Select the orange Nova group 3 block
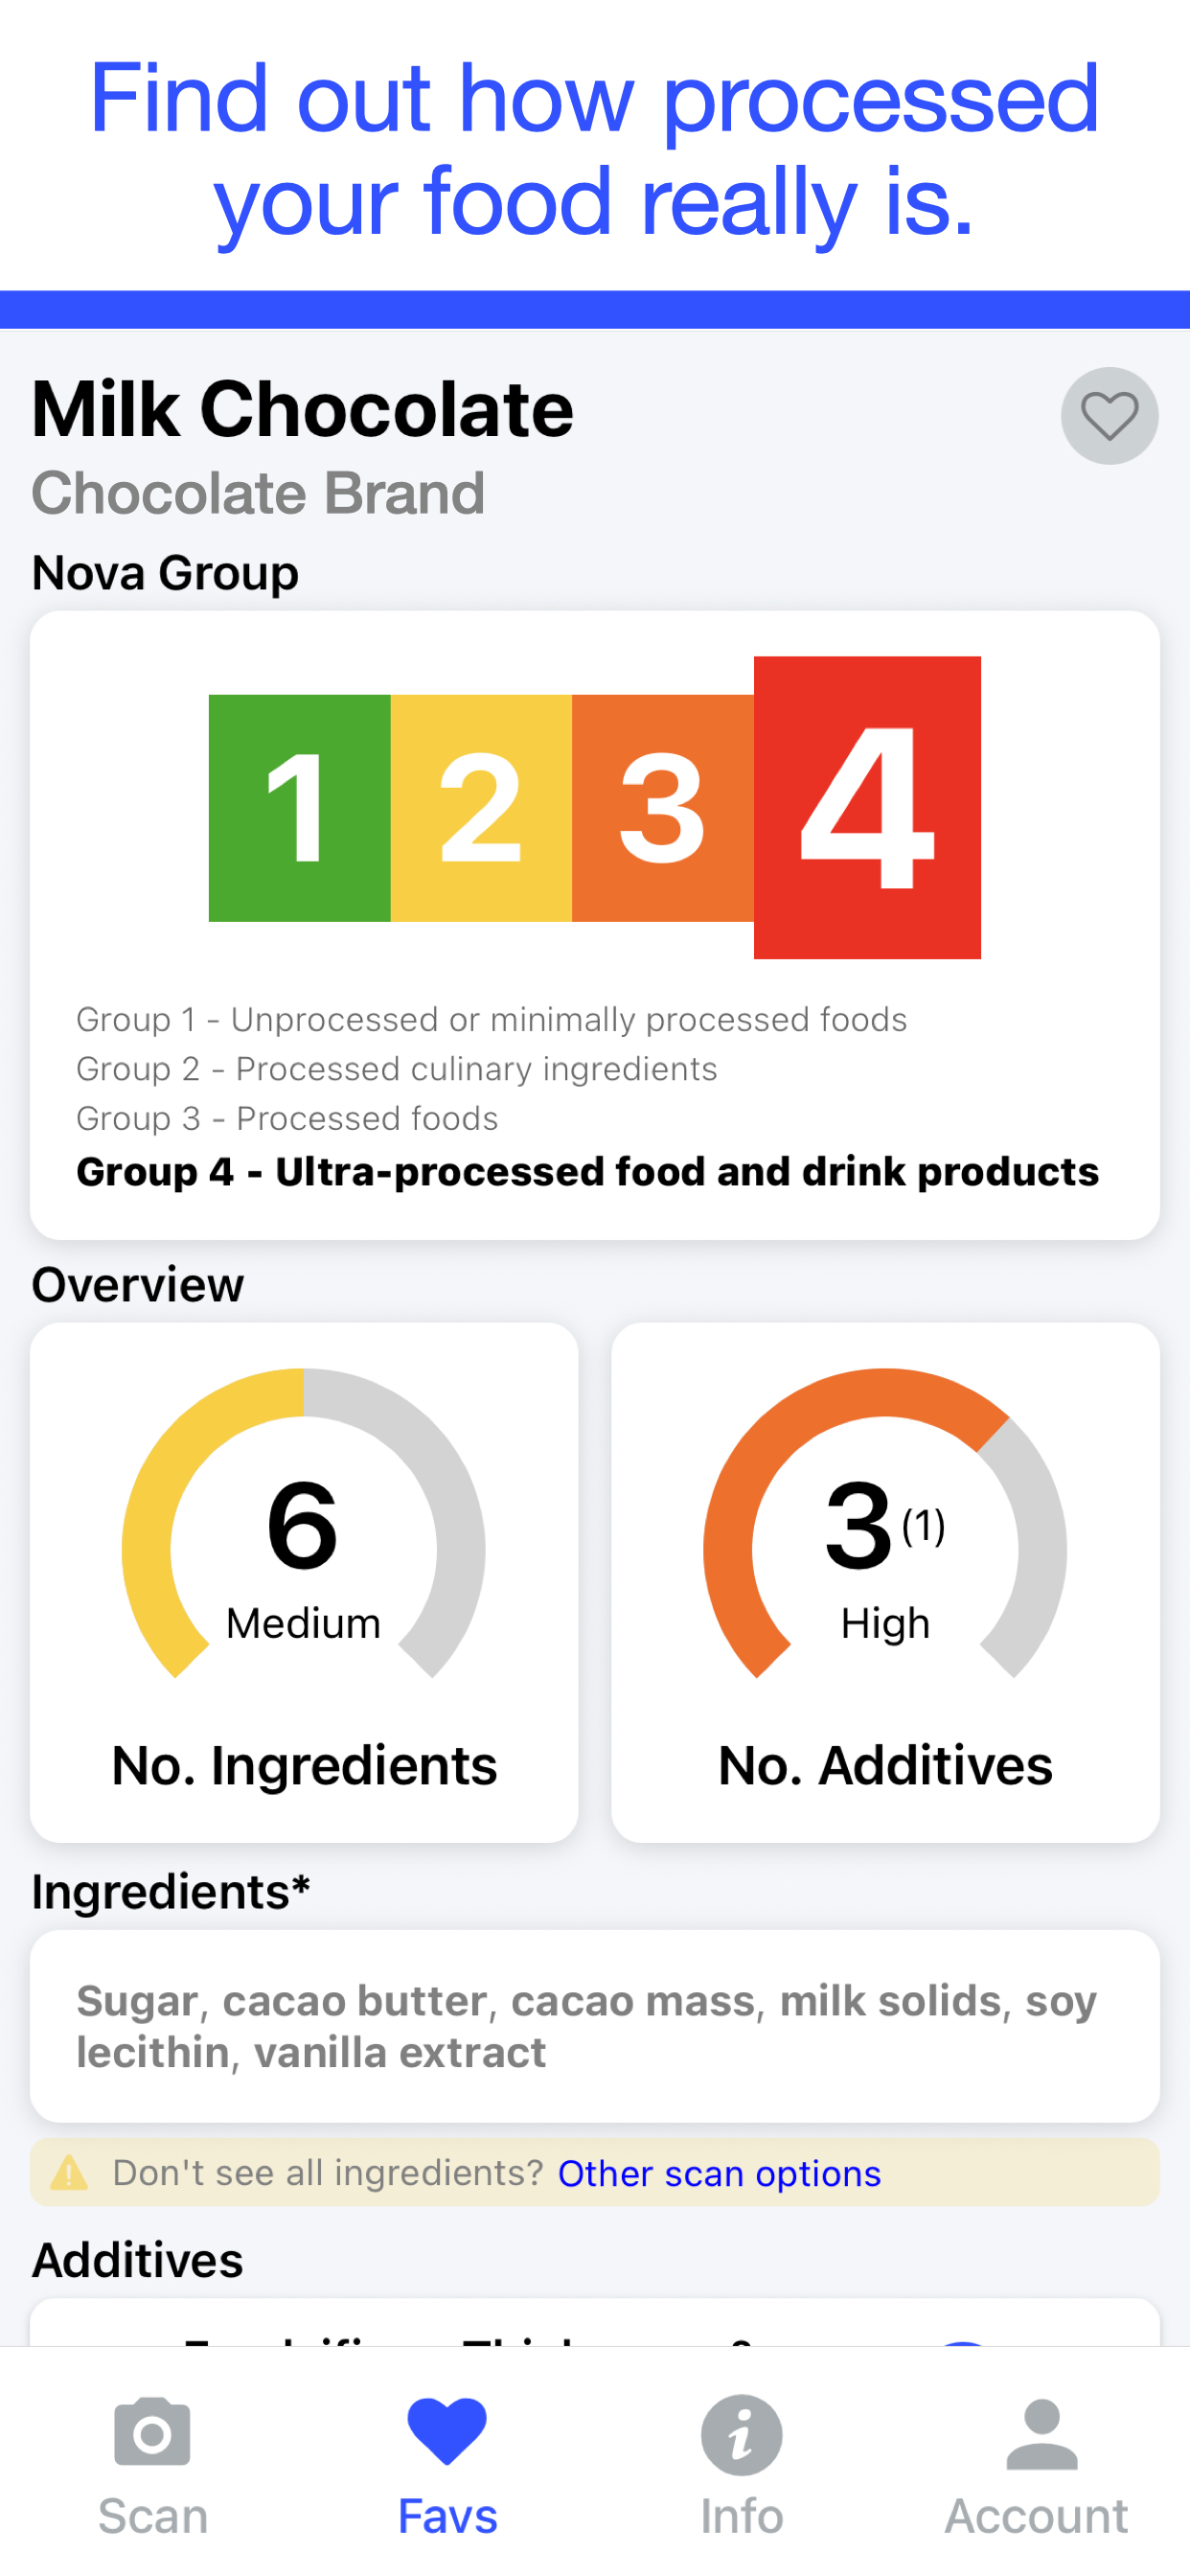1190x2576 pixels. point(663,808)
